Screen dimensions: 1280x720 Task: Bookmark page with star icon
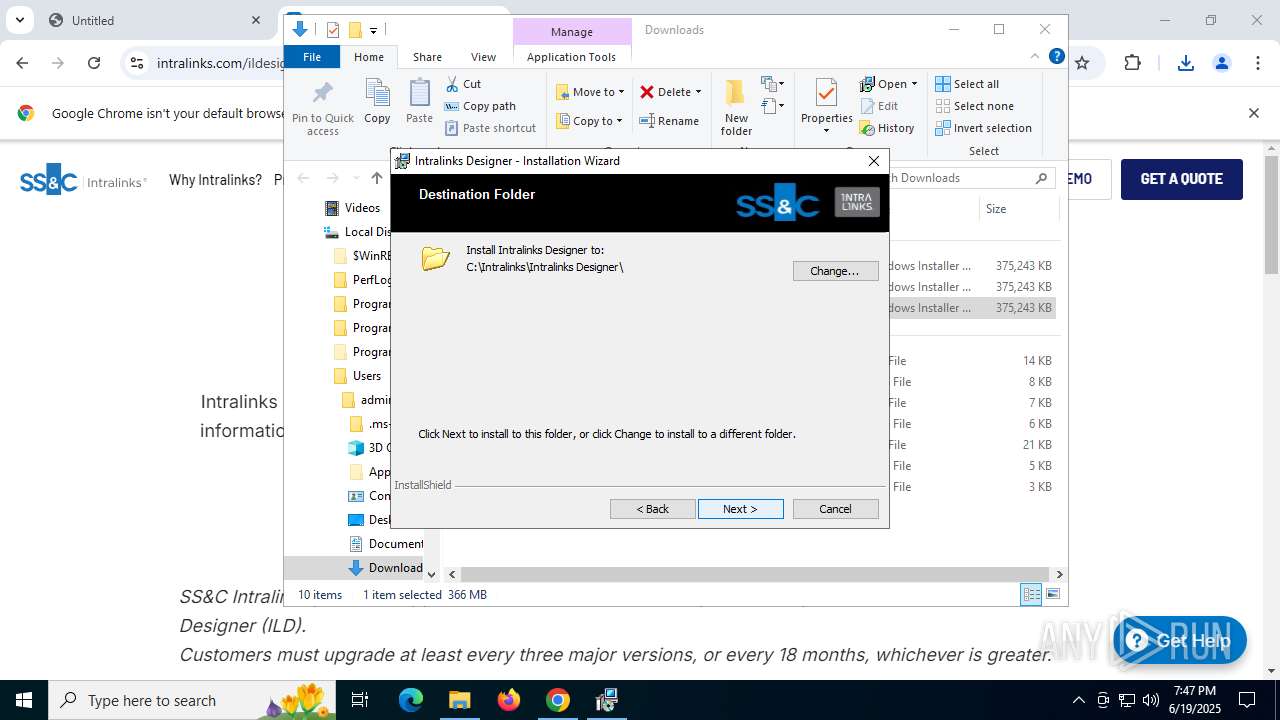click(x=1082, y=63)
